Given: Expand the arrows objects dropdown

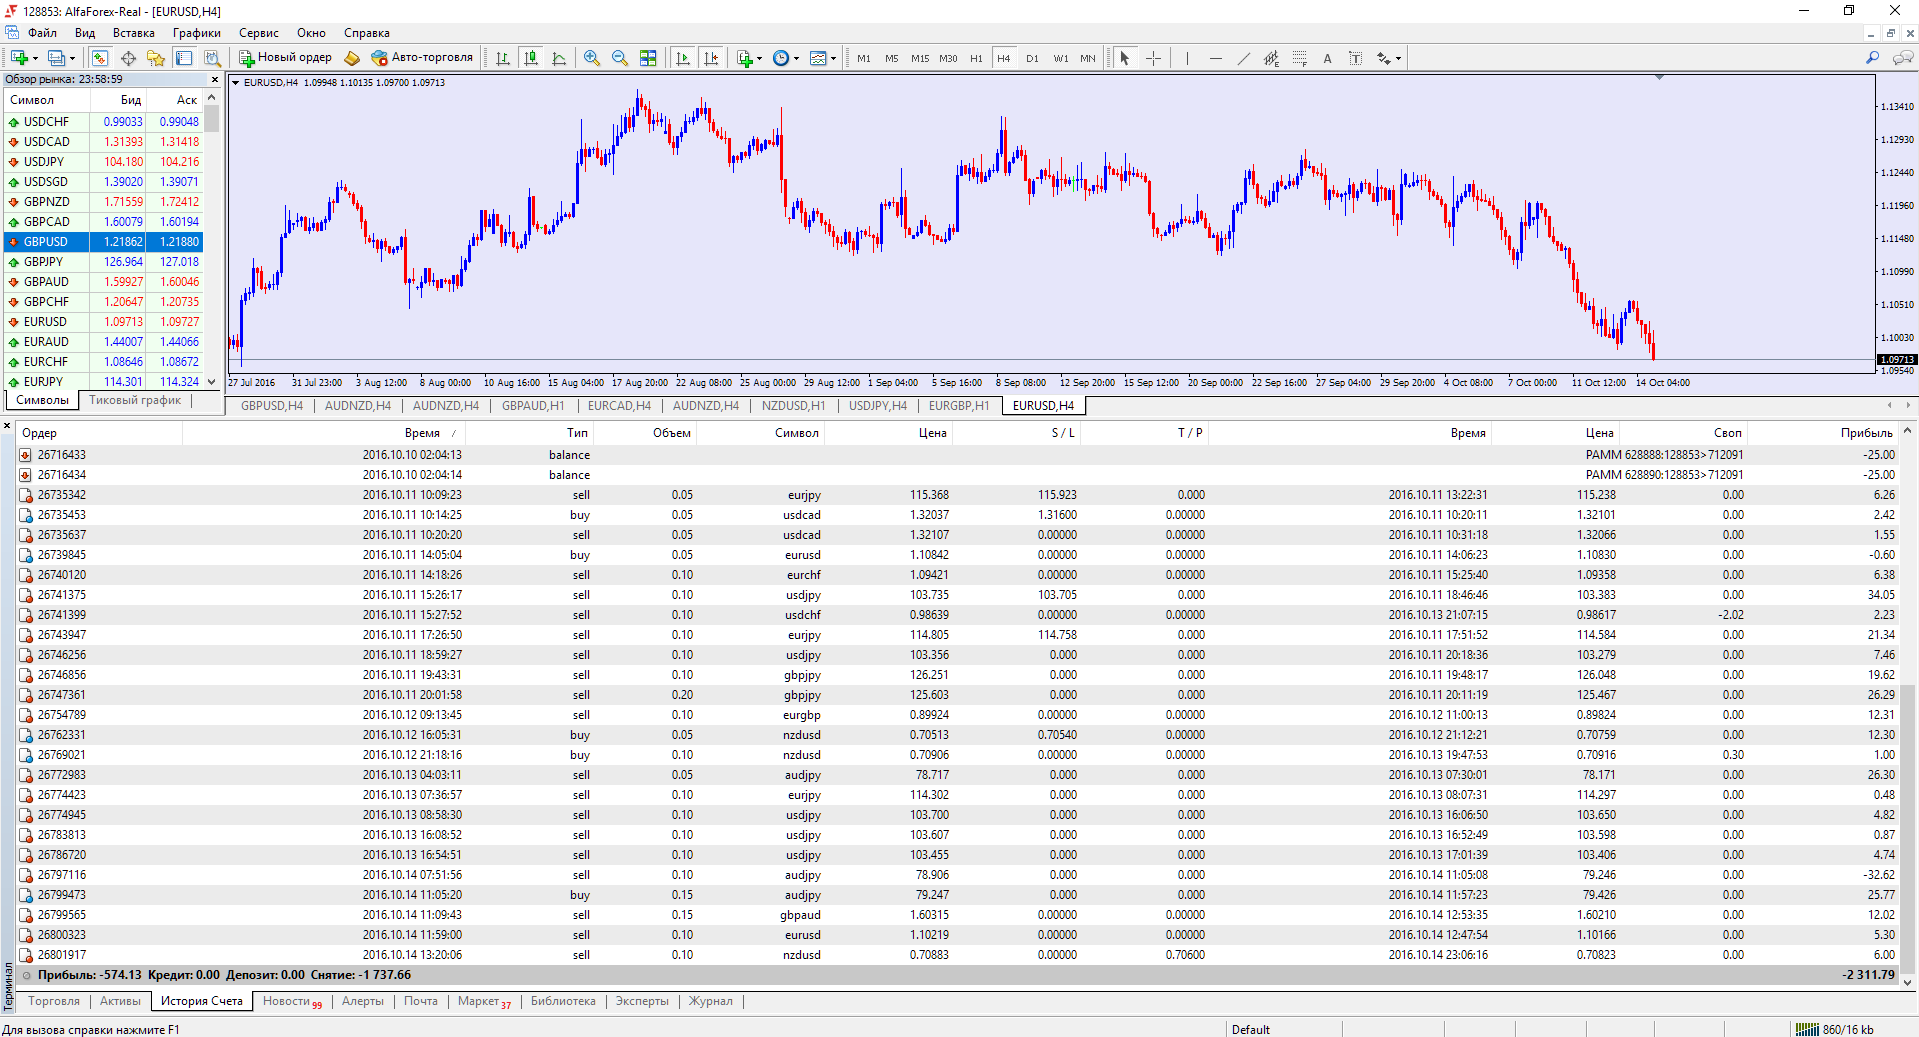Looking at the screenshot, I should (x=1398, y=58).
